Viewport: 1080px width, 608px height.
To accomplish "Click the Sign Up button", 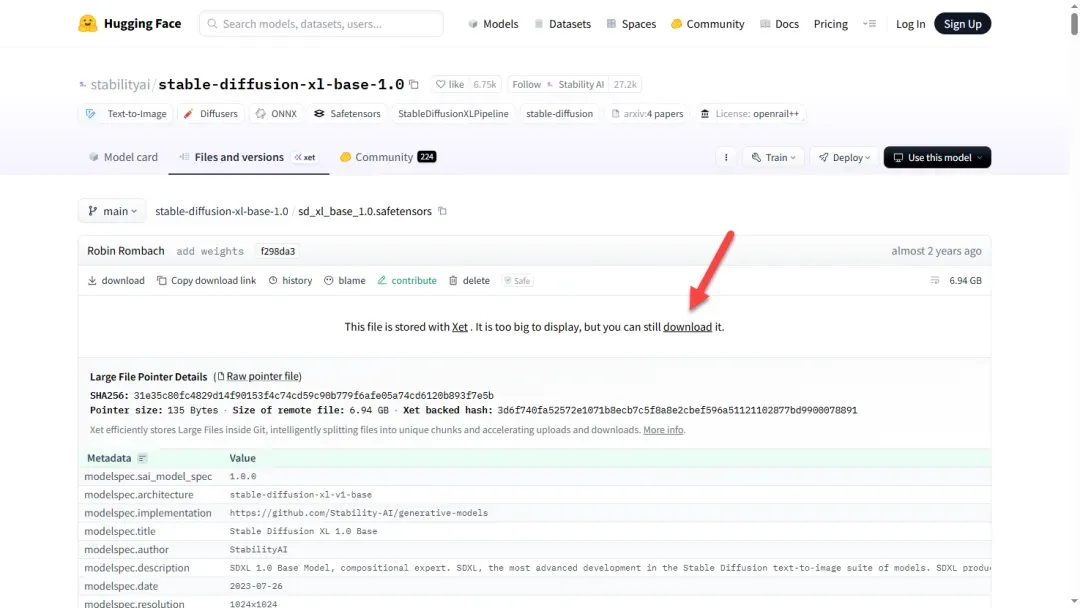I will pyautogui.click(x=962, y=23).
